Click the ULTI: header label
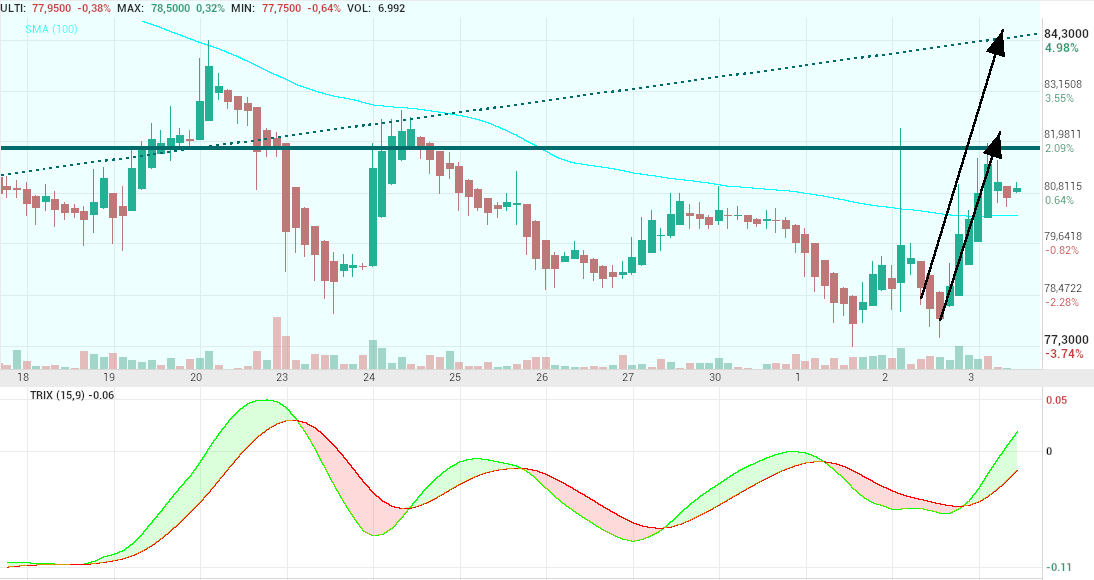The image size is (1094, 580). [15, 8]
